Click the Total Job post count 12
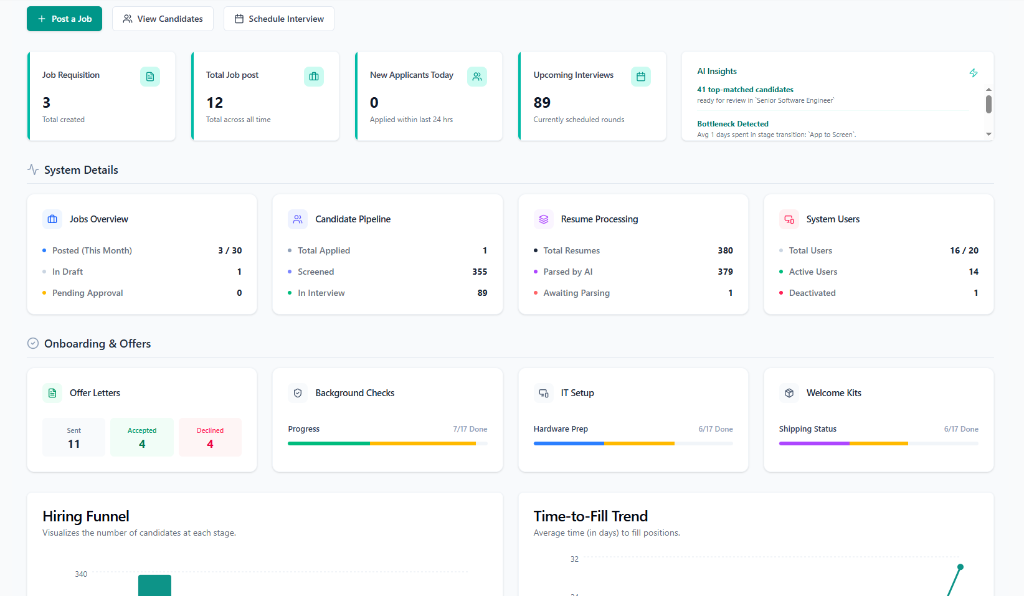Screen dimensions: 1024x596 tap(214, 102)
